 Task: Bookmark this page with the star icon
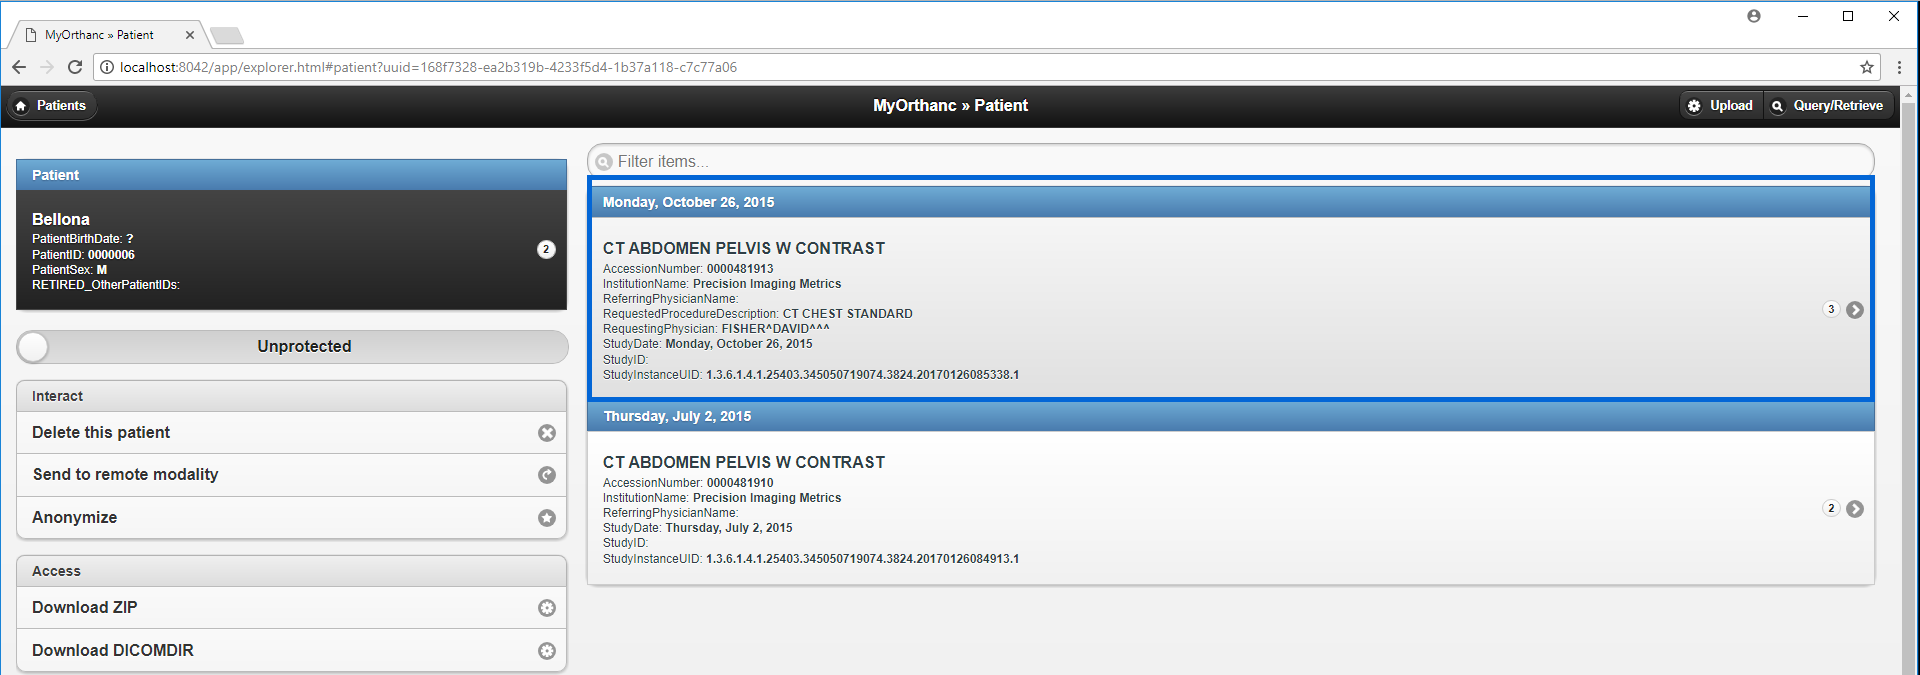[1866, 67]
